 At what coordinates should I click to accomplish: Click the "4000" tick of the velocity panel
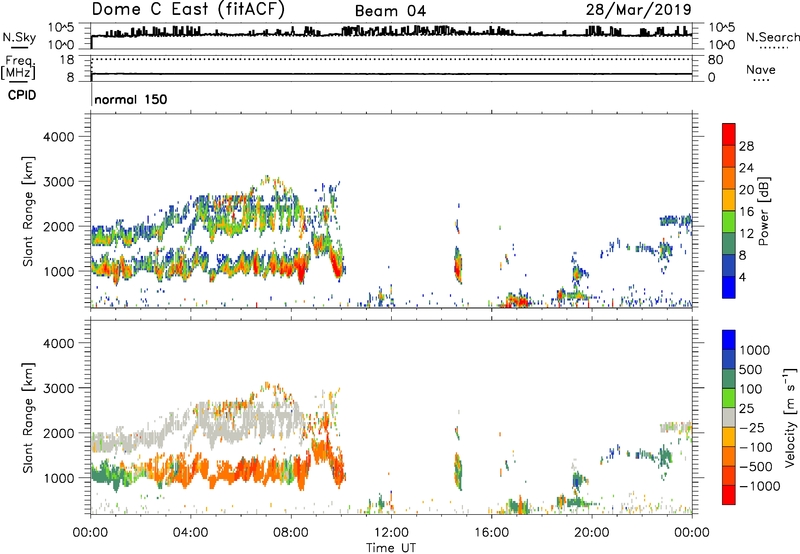tap(58, 343)
